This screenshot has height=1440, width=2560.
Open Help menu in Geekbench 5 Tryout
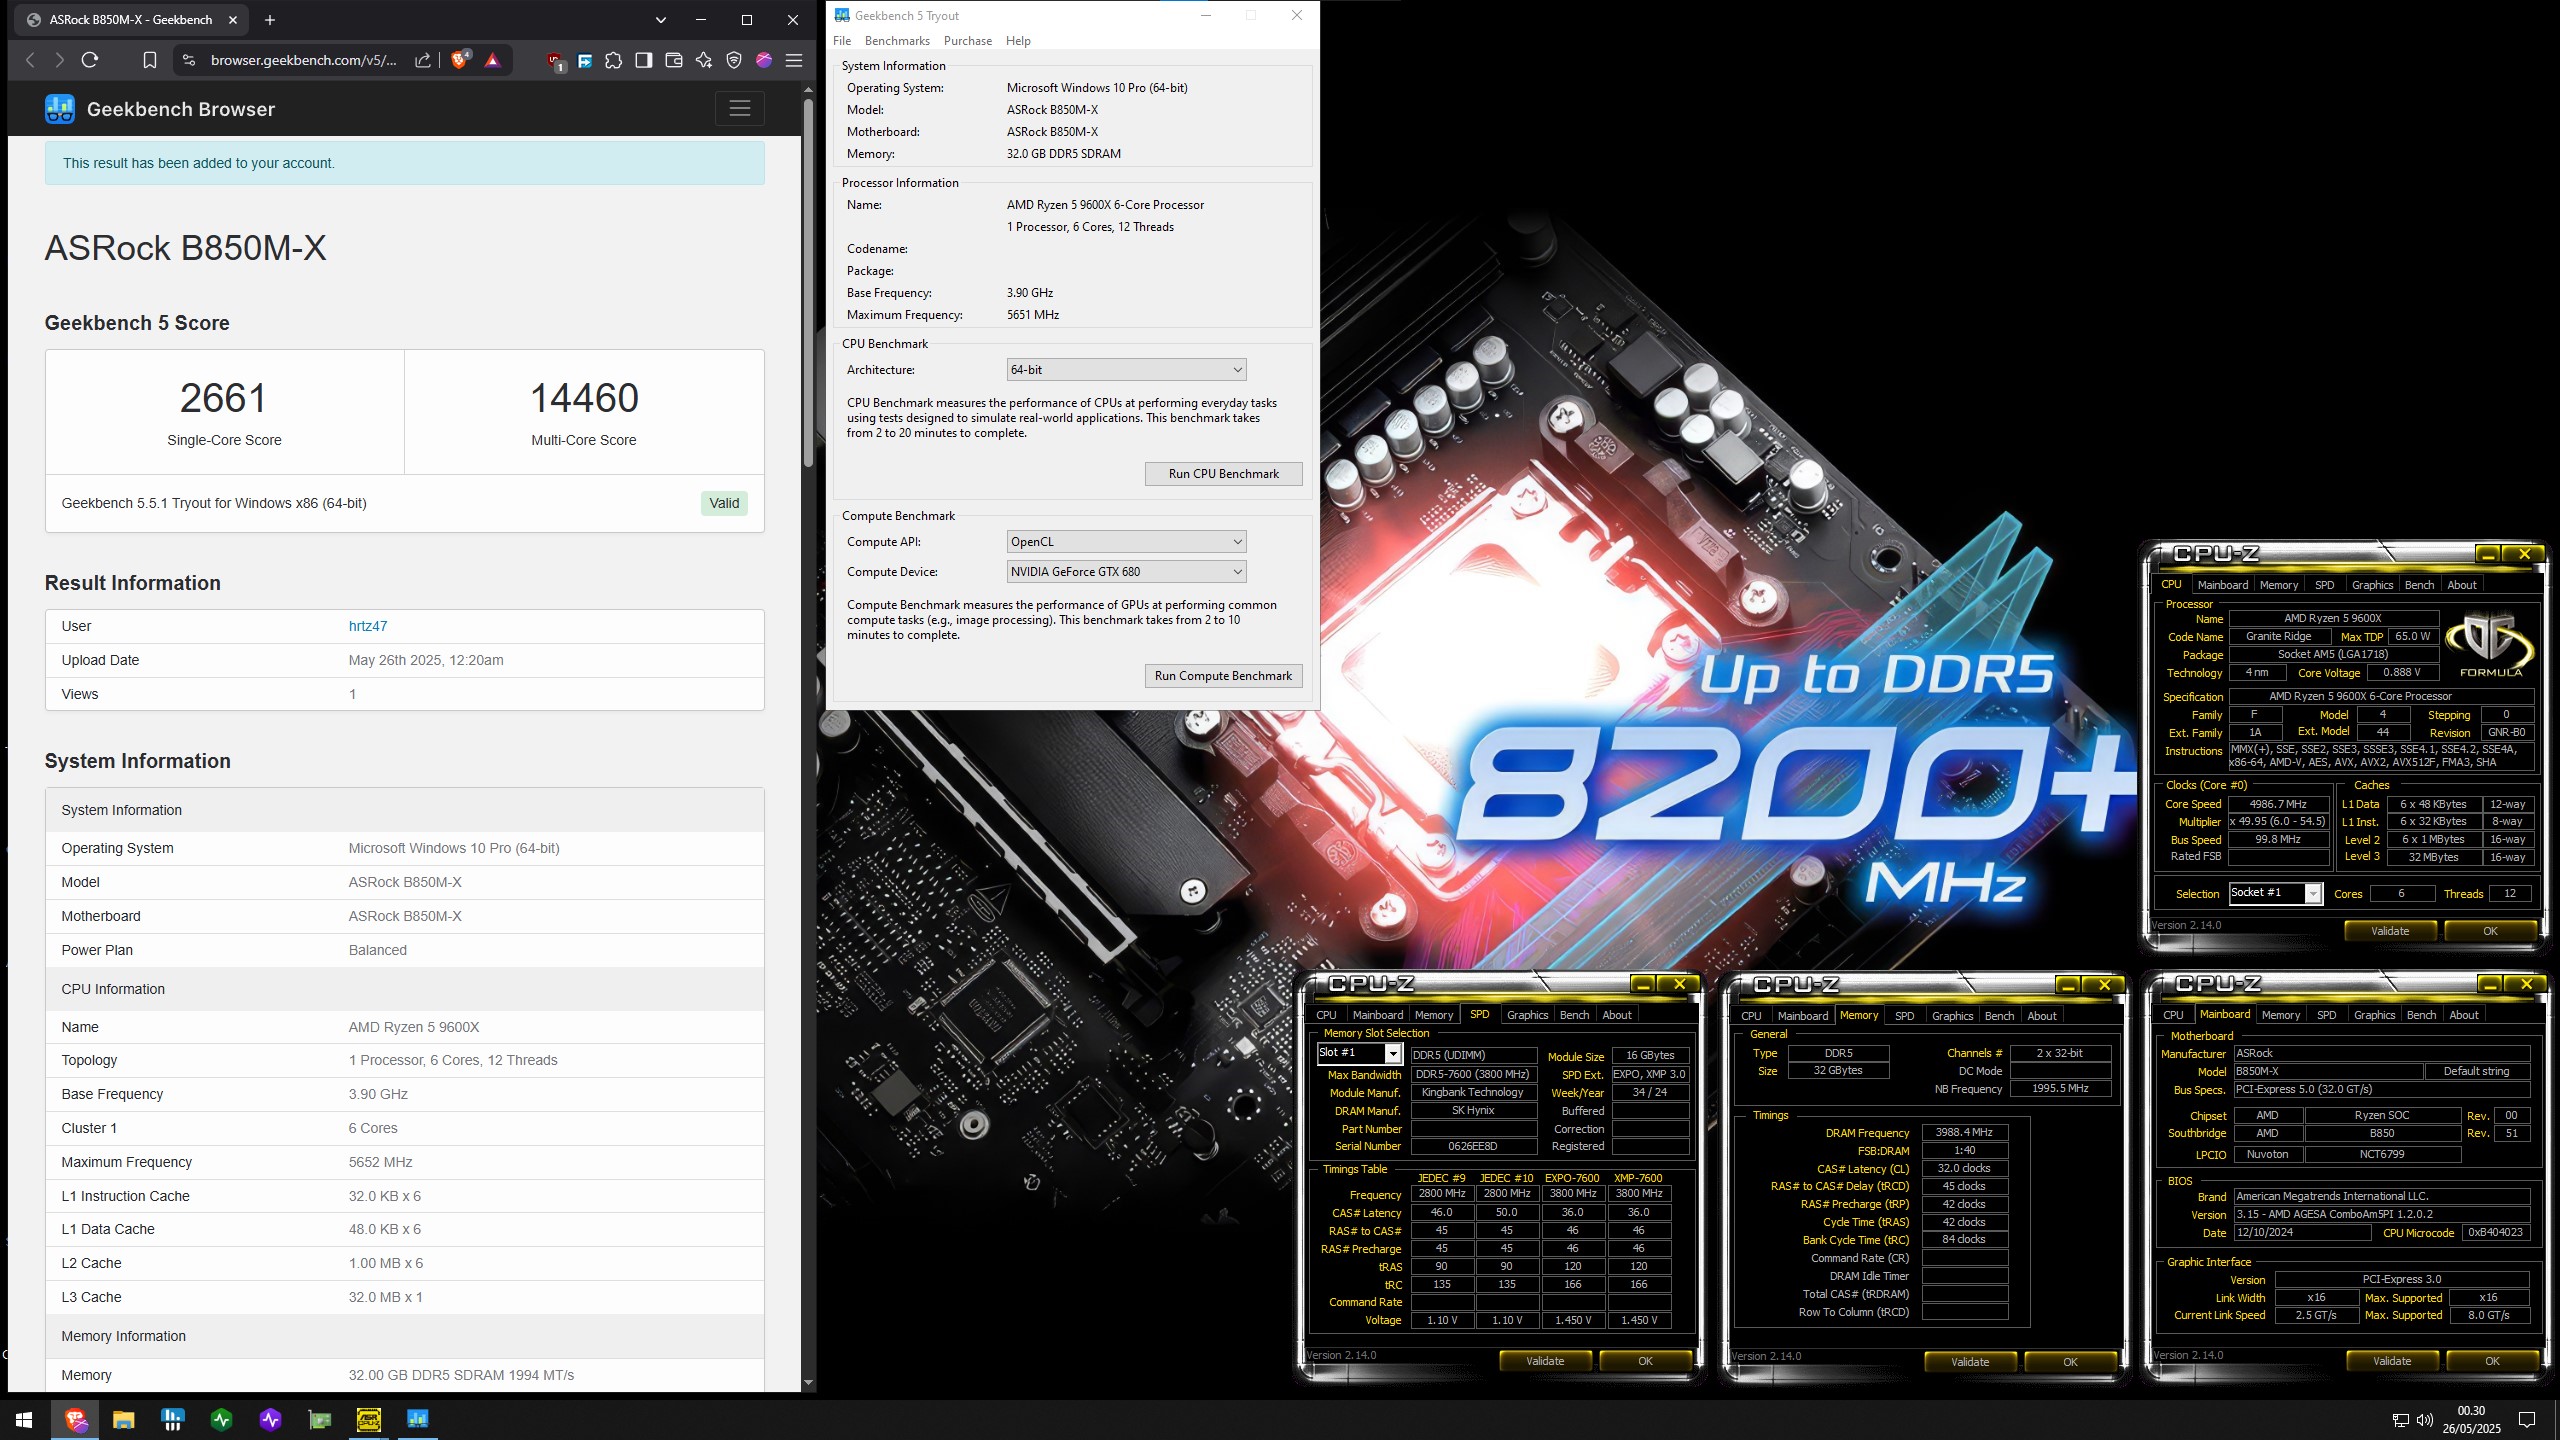point(1018,41)
